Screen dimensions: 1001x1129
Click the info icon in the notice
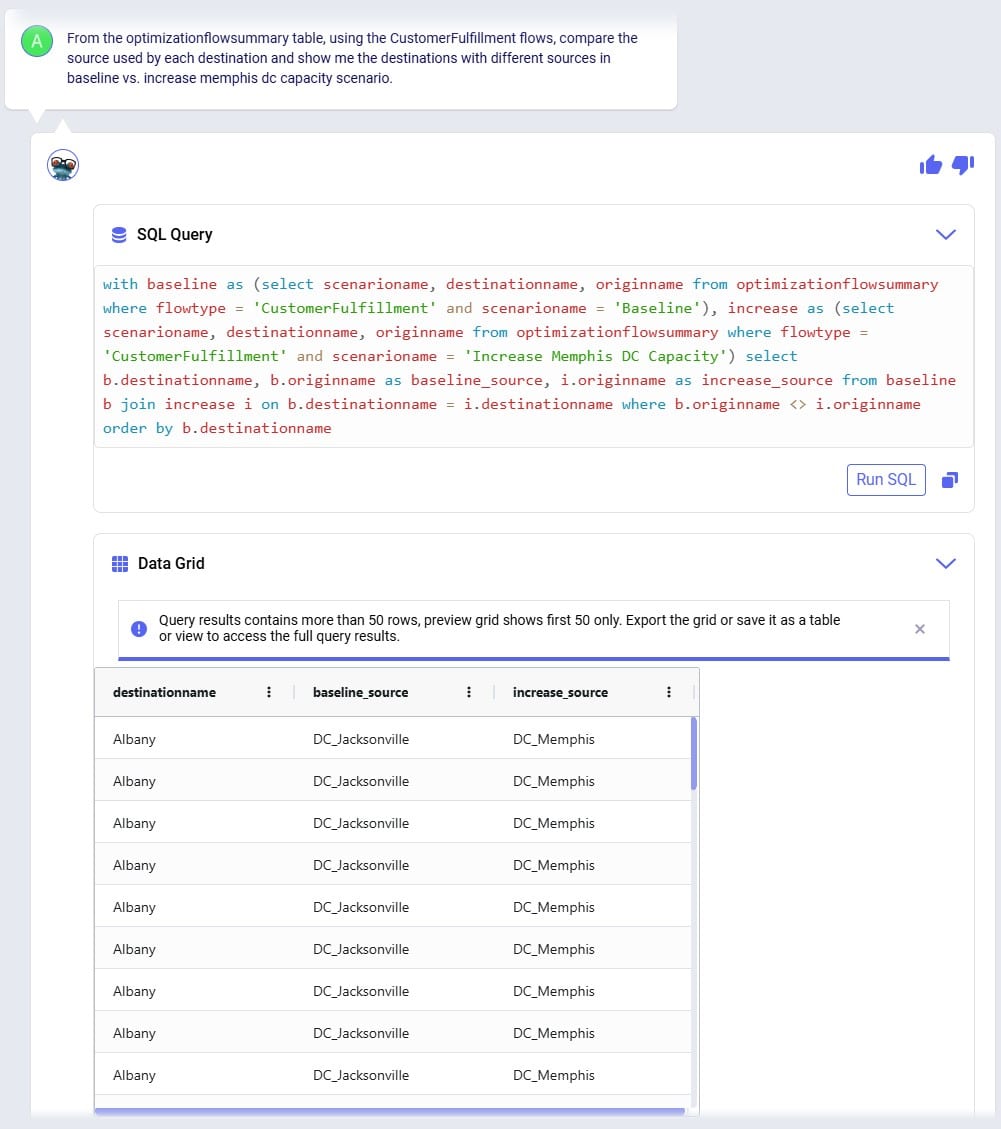point(139,629)
